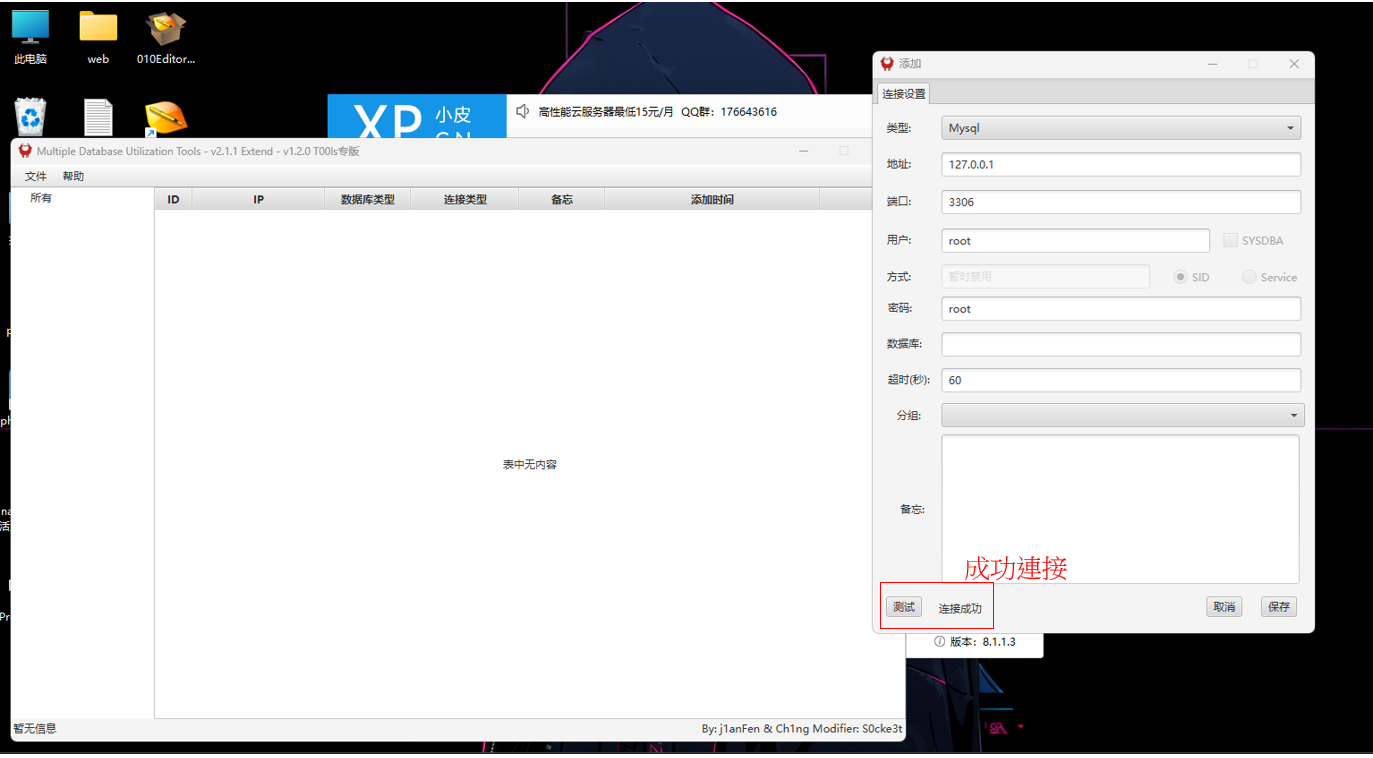Click the 连接成功 status text
Viewport: 1373px width, 758px height.
960,608
